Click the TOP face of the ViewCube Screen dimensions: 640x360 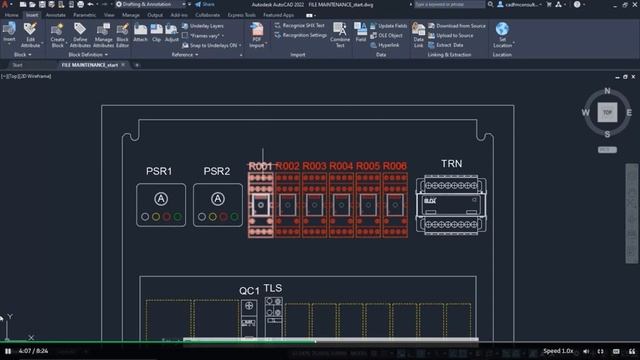[607, 112]
